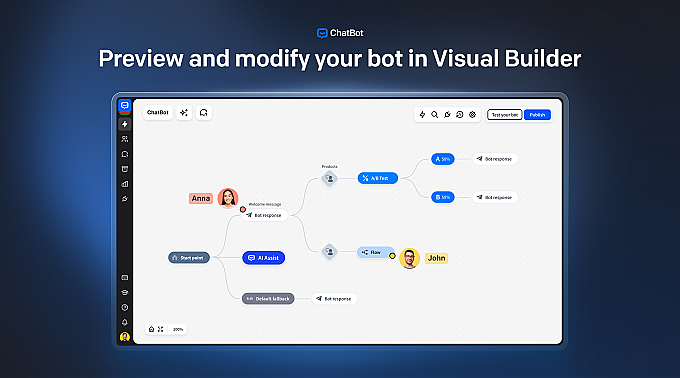Screen dimensions: 680x378
Task: Click the lightning bolt icon in the top toolbar
Action: pos(422,114)
